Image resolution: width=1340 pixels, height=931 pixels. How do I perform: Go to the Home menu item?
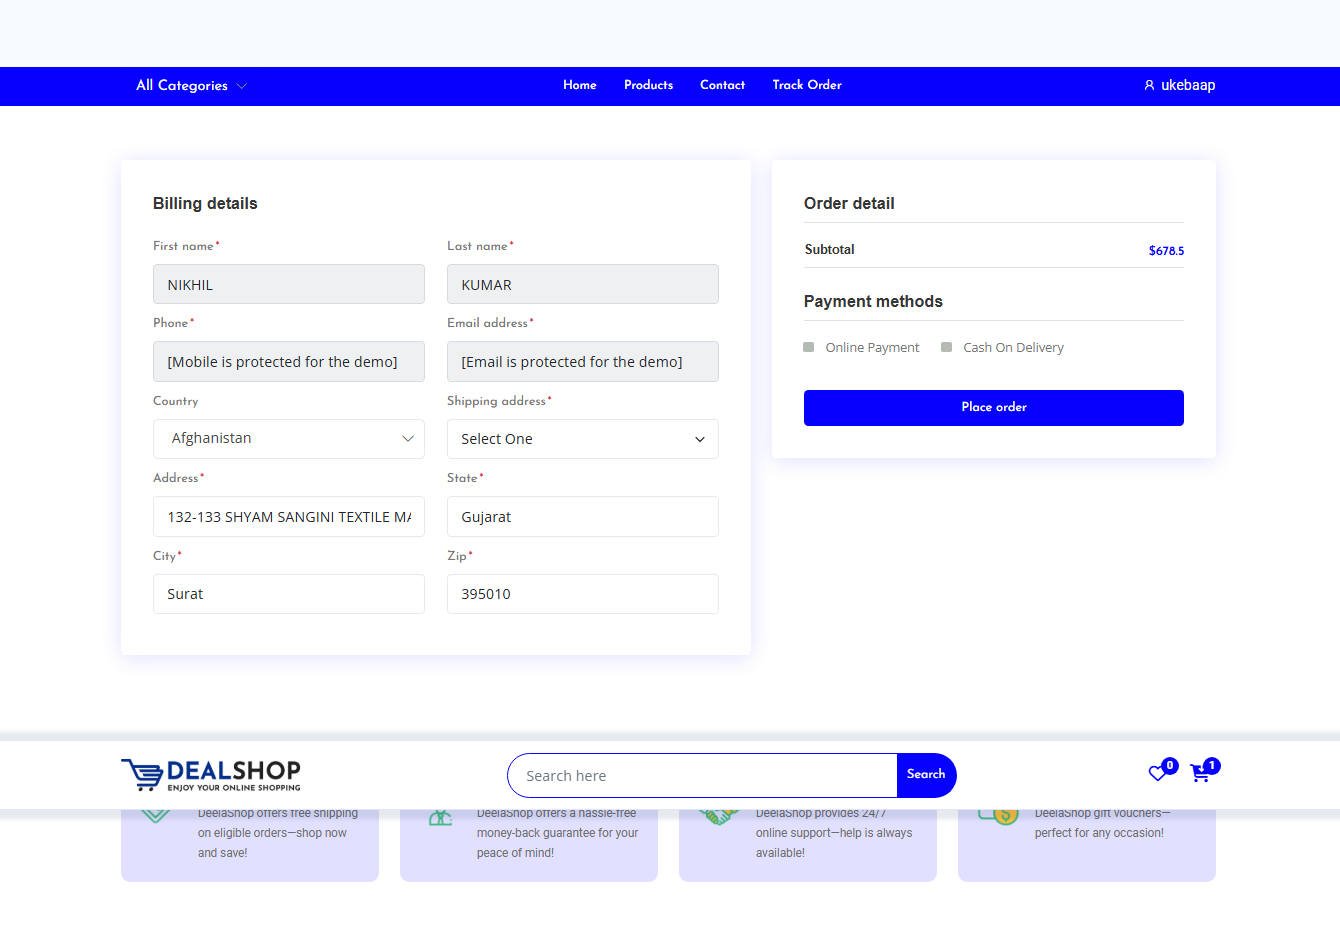click(579, 85)
